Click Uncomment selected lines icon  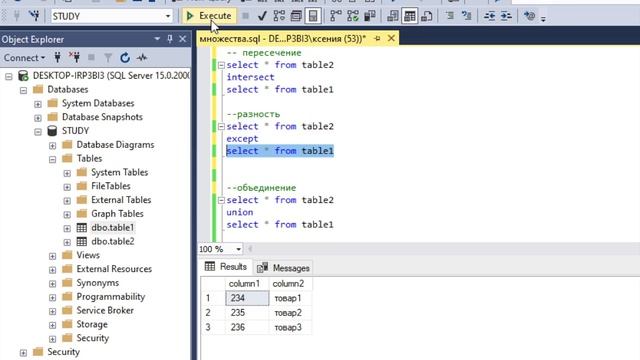click(x=466, y=16)
